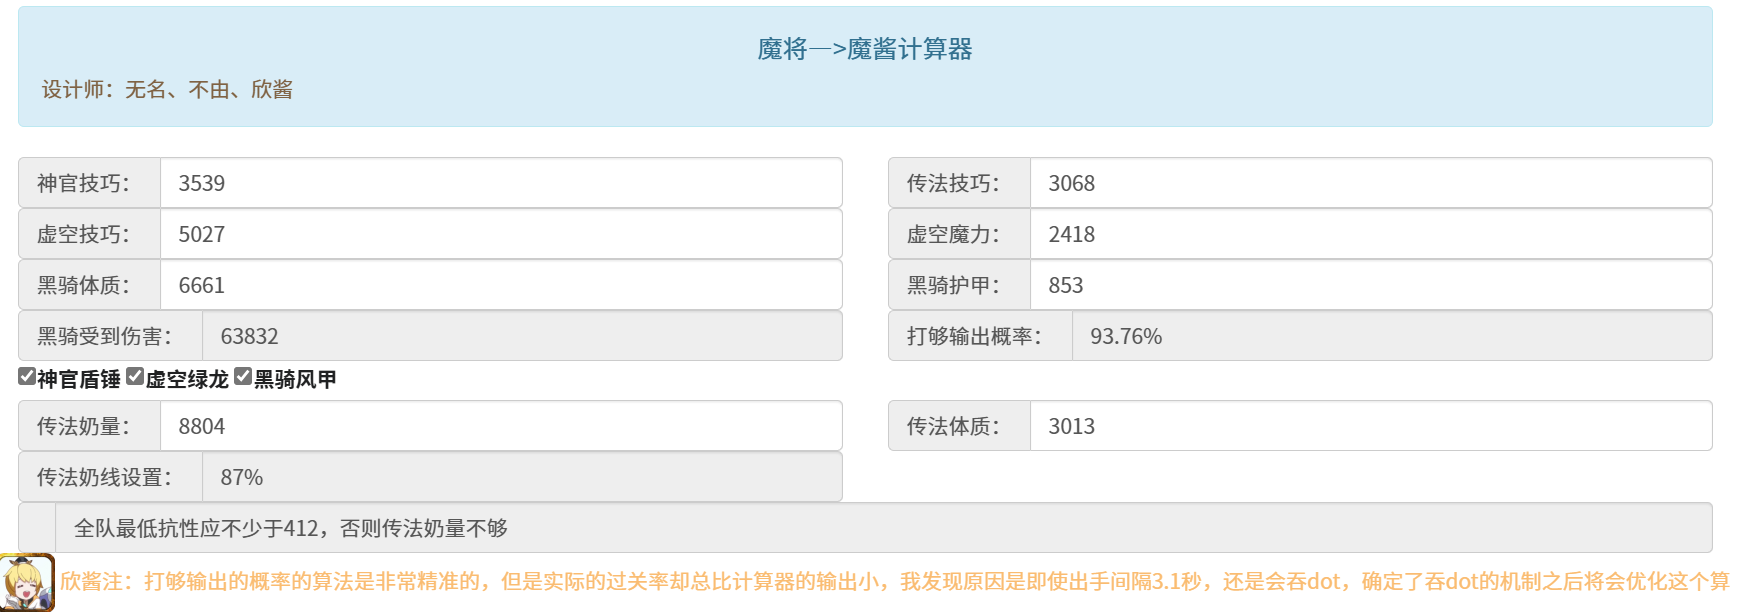Click the 虚空魔力 input field

pyautogui.click(x=1370, y=234)
